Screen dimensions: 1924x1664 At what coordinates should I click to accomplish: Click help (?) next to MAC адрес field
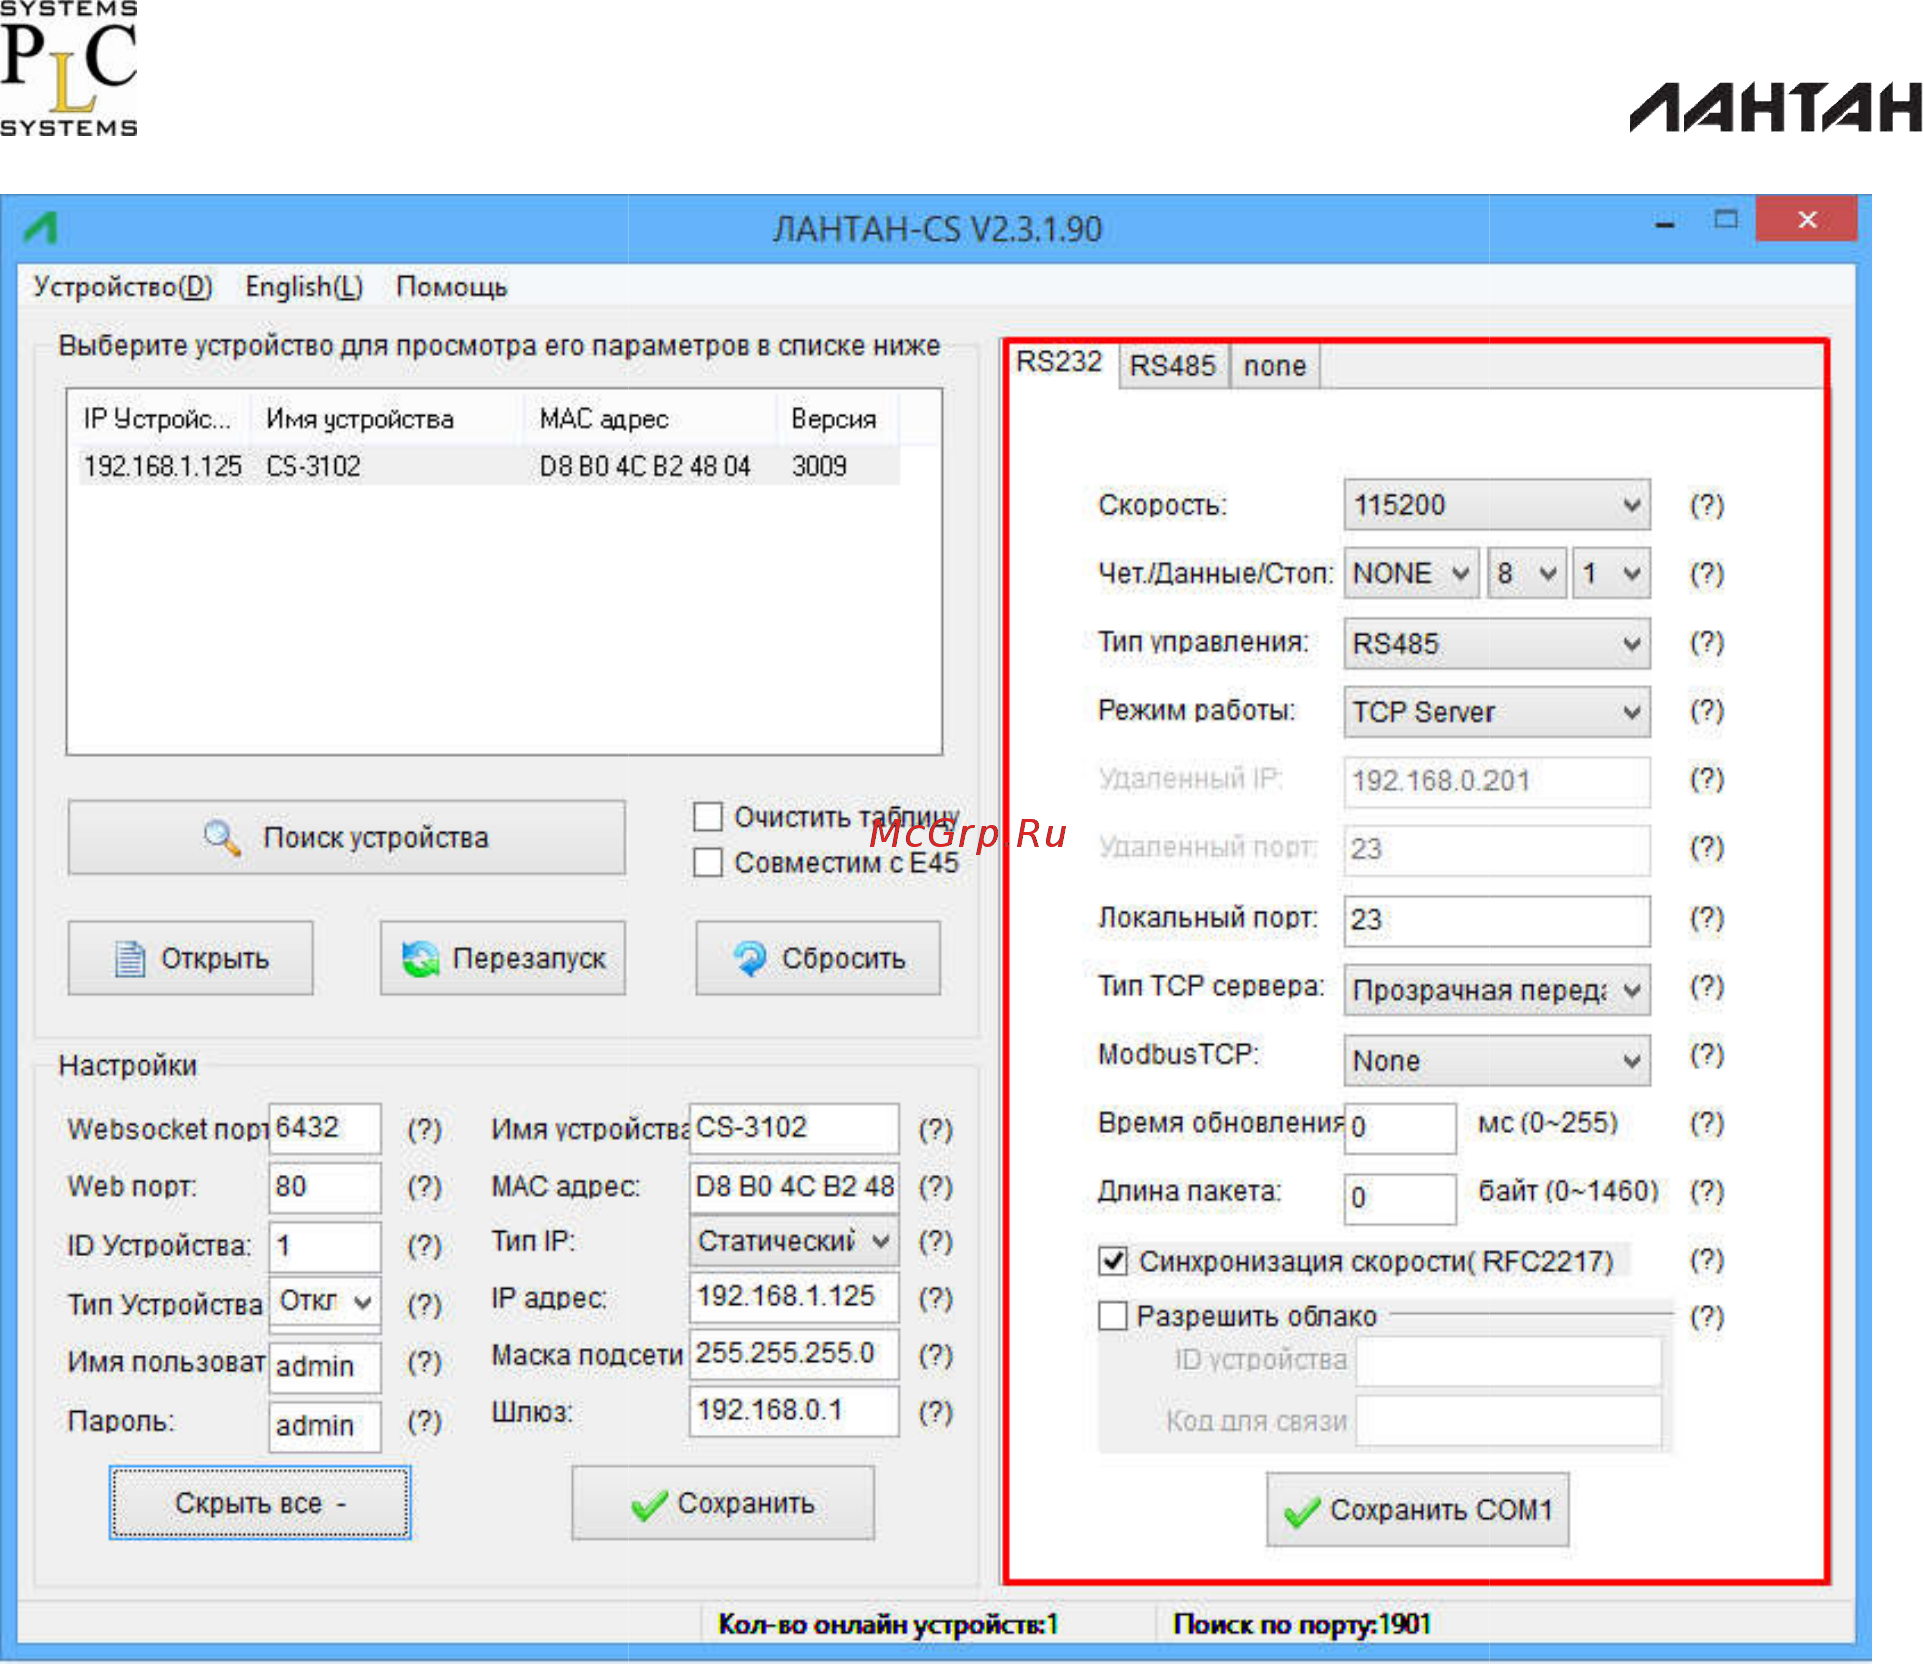(x=935, y=1186)
